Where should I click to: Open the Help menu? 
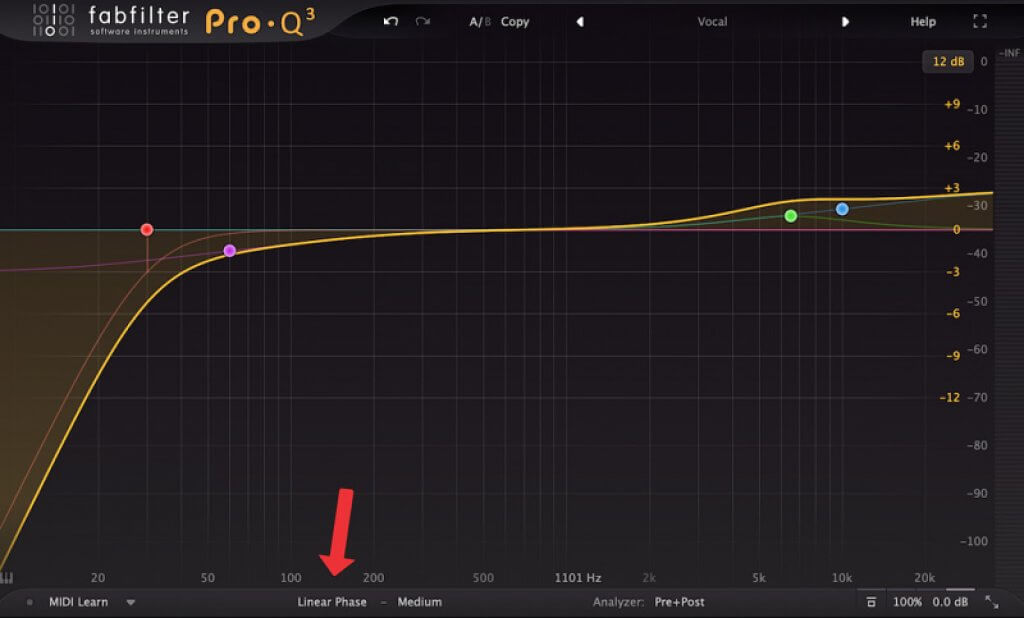pos(922,21)
